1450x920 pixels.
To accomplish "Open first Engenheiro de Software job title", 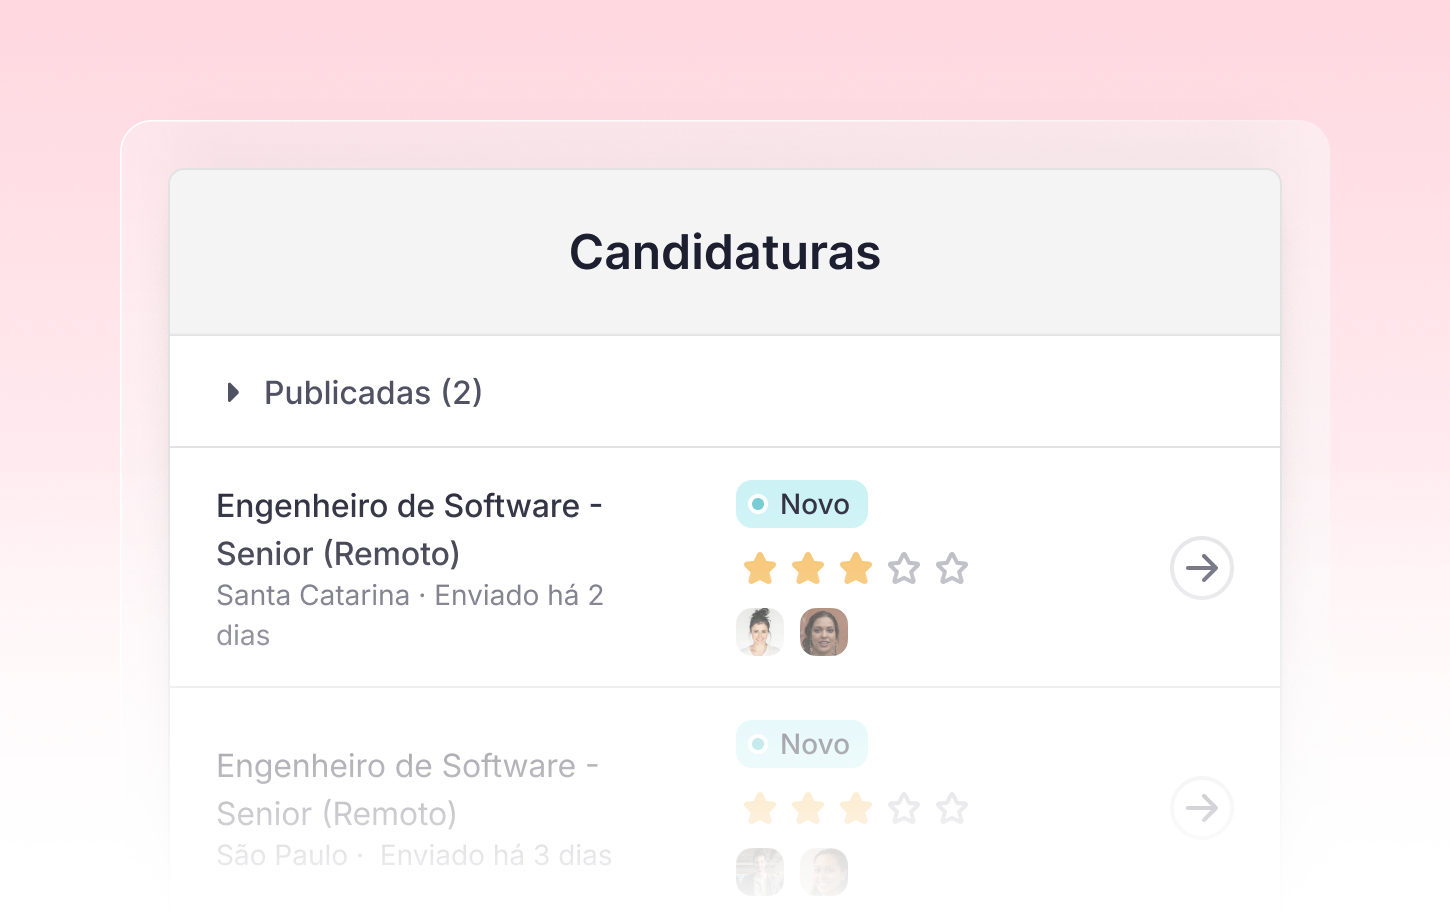I will [x=408, y=529].
